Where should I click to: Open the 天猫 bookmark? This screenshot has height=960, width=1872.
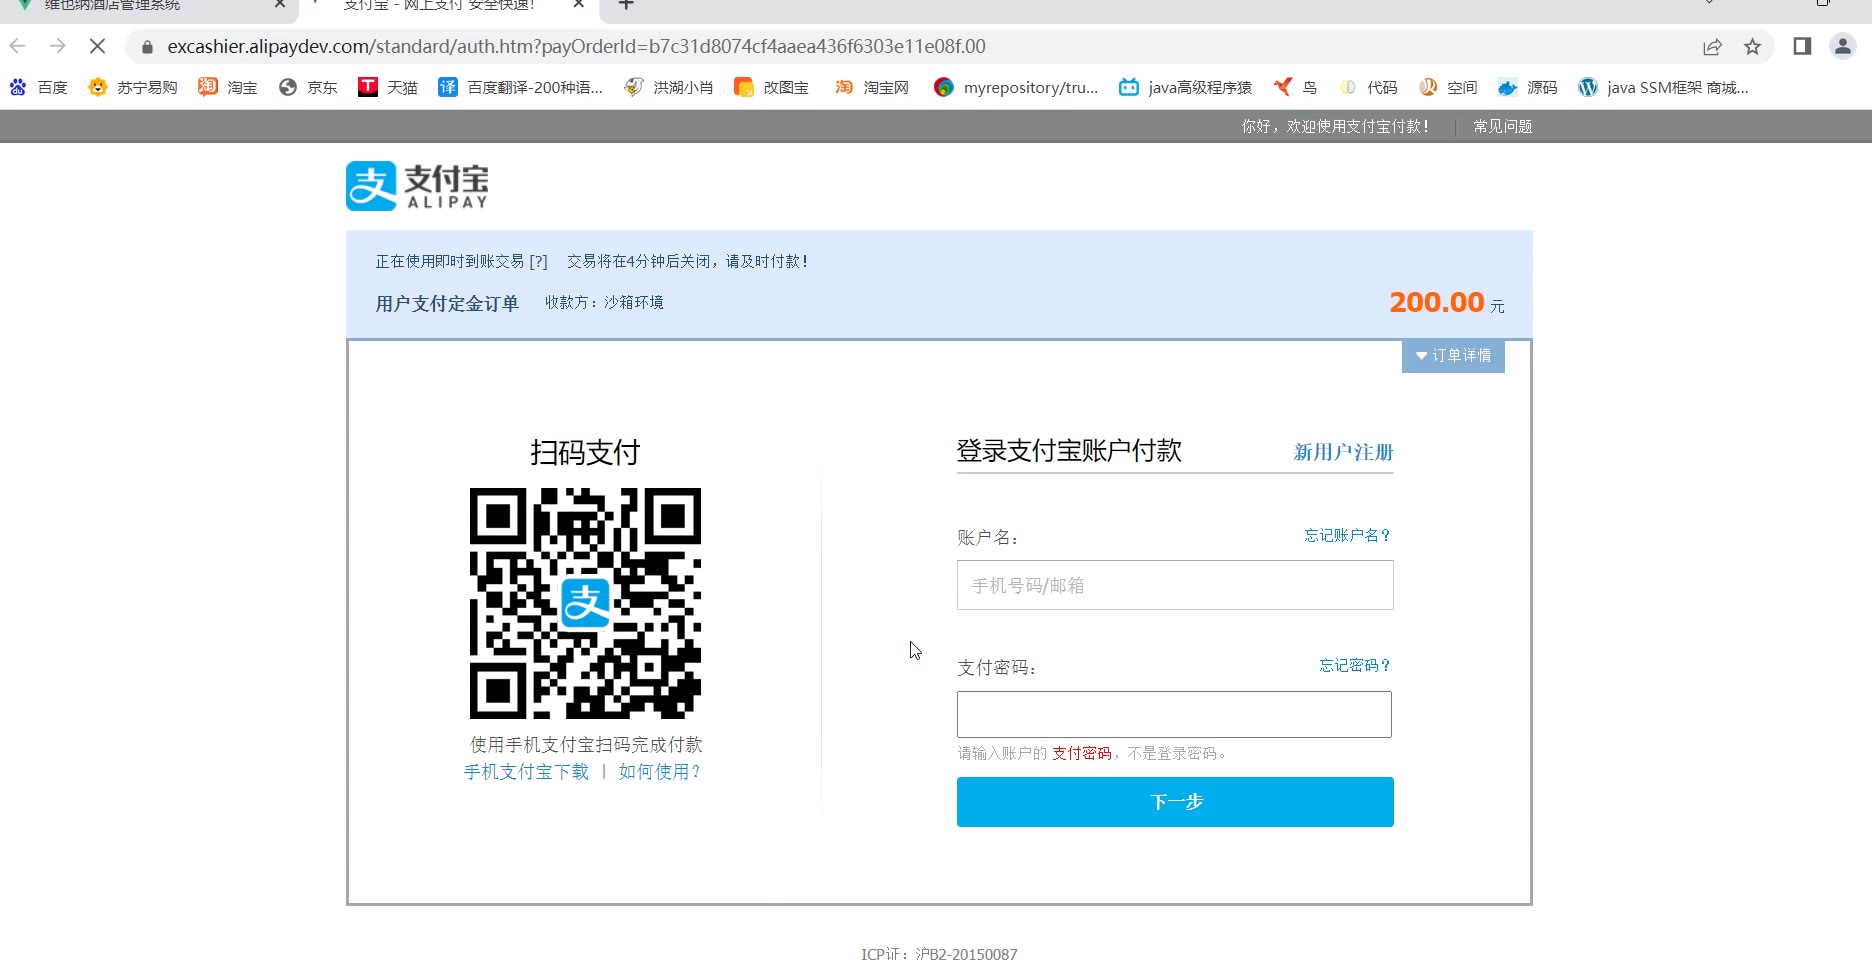pos(388,88)
